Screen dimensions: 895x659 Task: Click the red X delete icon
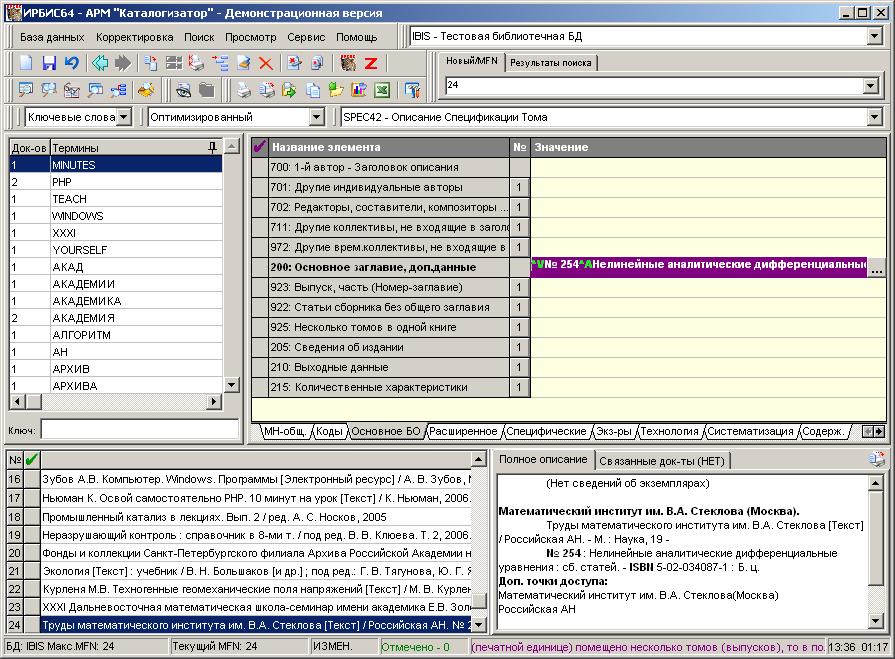click(x=266, y=62)
